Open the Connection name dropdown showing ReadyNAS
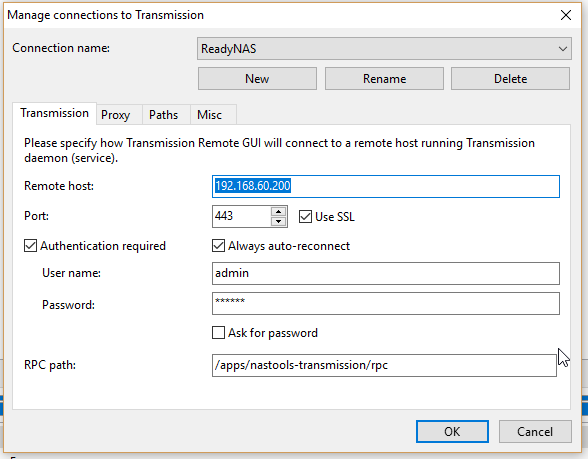This screenshot has height=459, width=588. 384,48
